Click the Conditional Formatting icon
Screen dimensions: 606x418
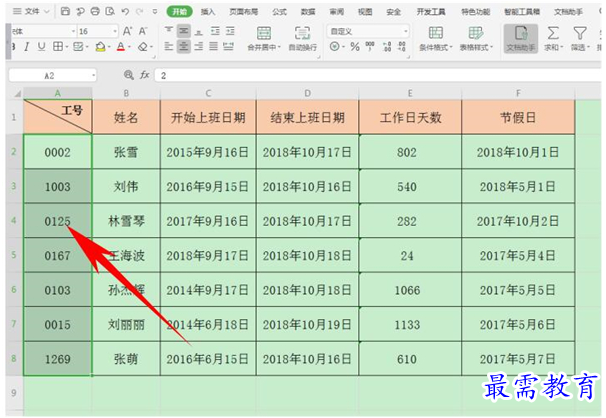point(436,33)
